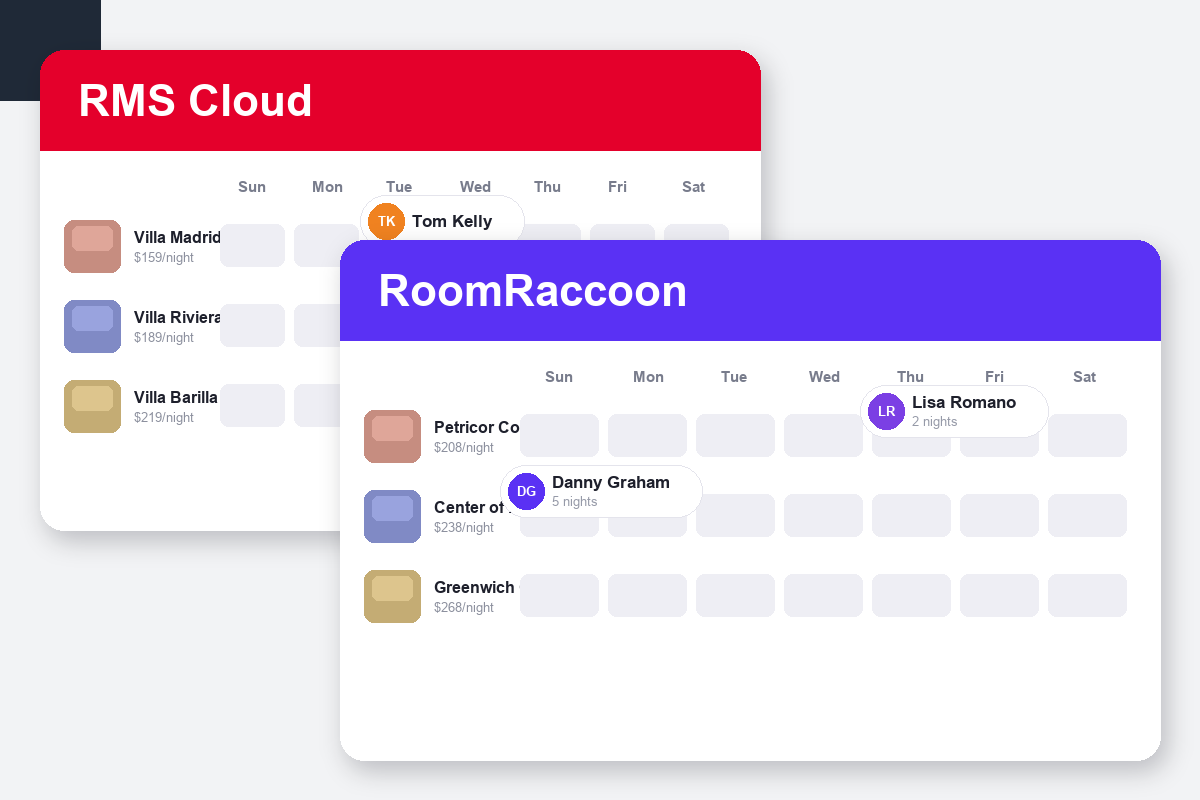Image resolution: width=1200 pixels, height=800 pixels.
Task: Select Greenwich's Friday cell in RoomRaccoon
Action: (x=999, y=596)
